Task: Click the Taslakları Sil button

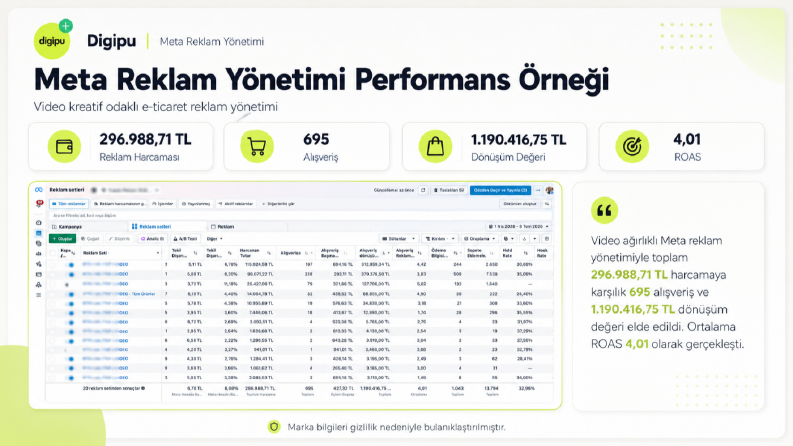Action: click(x=449, y=190)
